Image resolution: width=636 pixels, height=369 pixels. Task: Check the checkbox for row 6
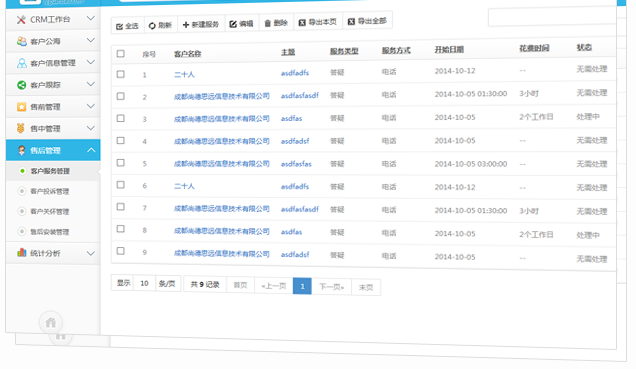pos(120,184)
